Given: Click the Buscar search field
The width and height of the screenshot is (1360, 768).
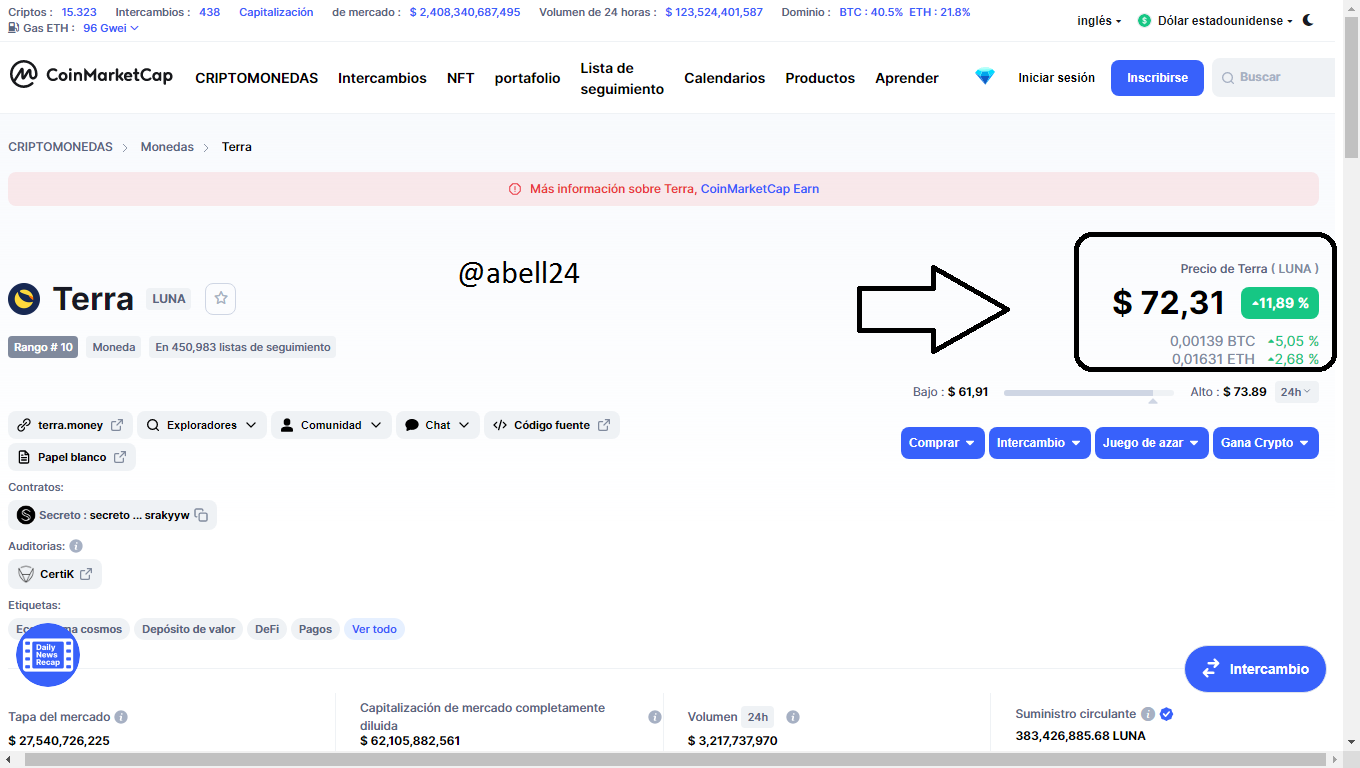Looking at the screenshot, I should 1274,78.
